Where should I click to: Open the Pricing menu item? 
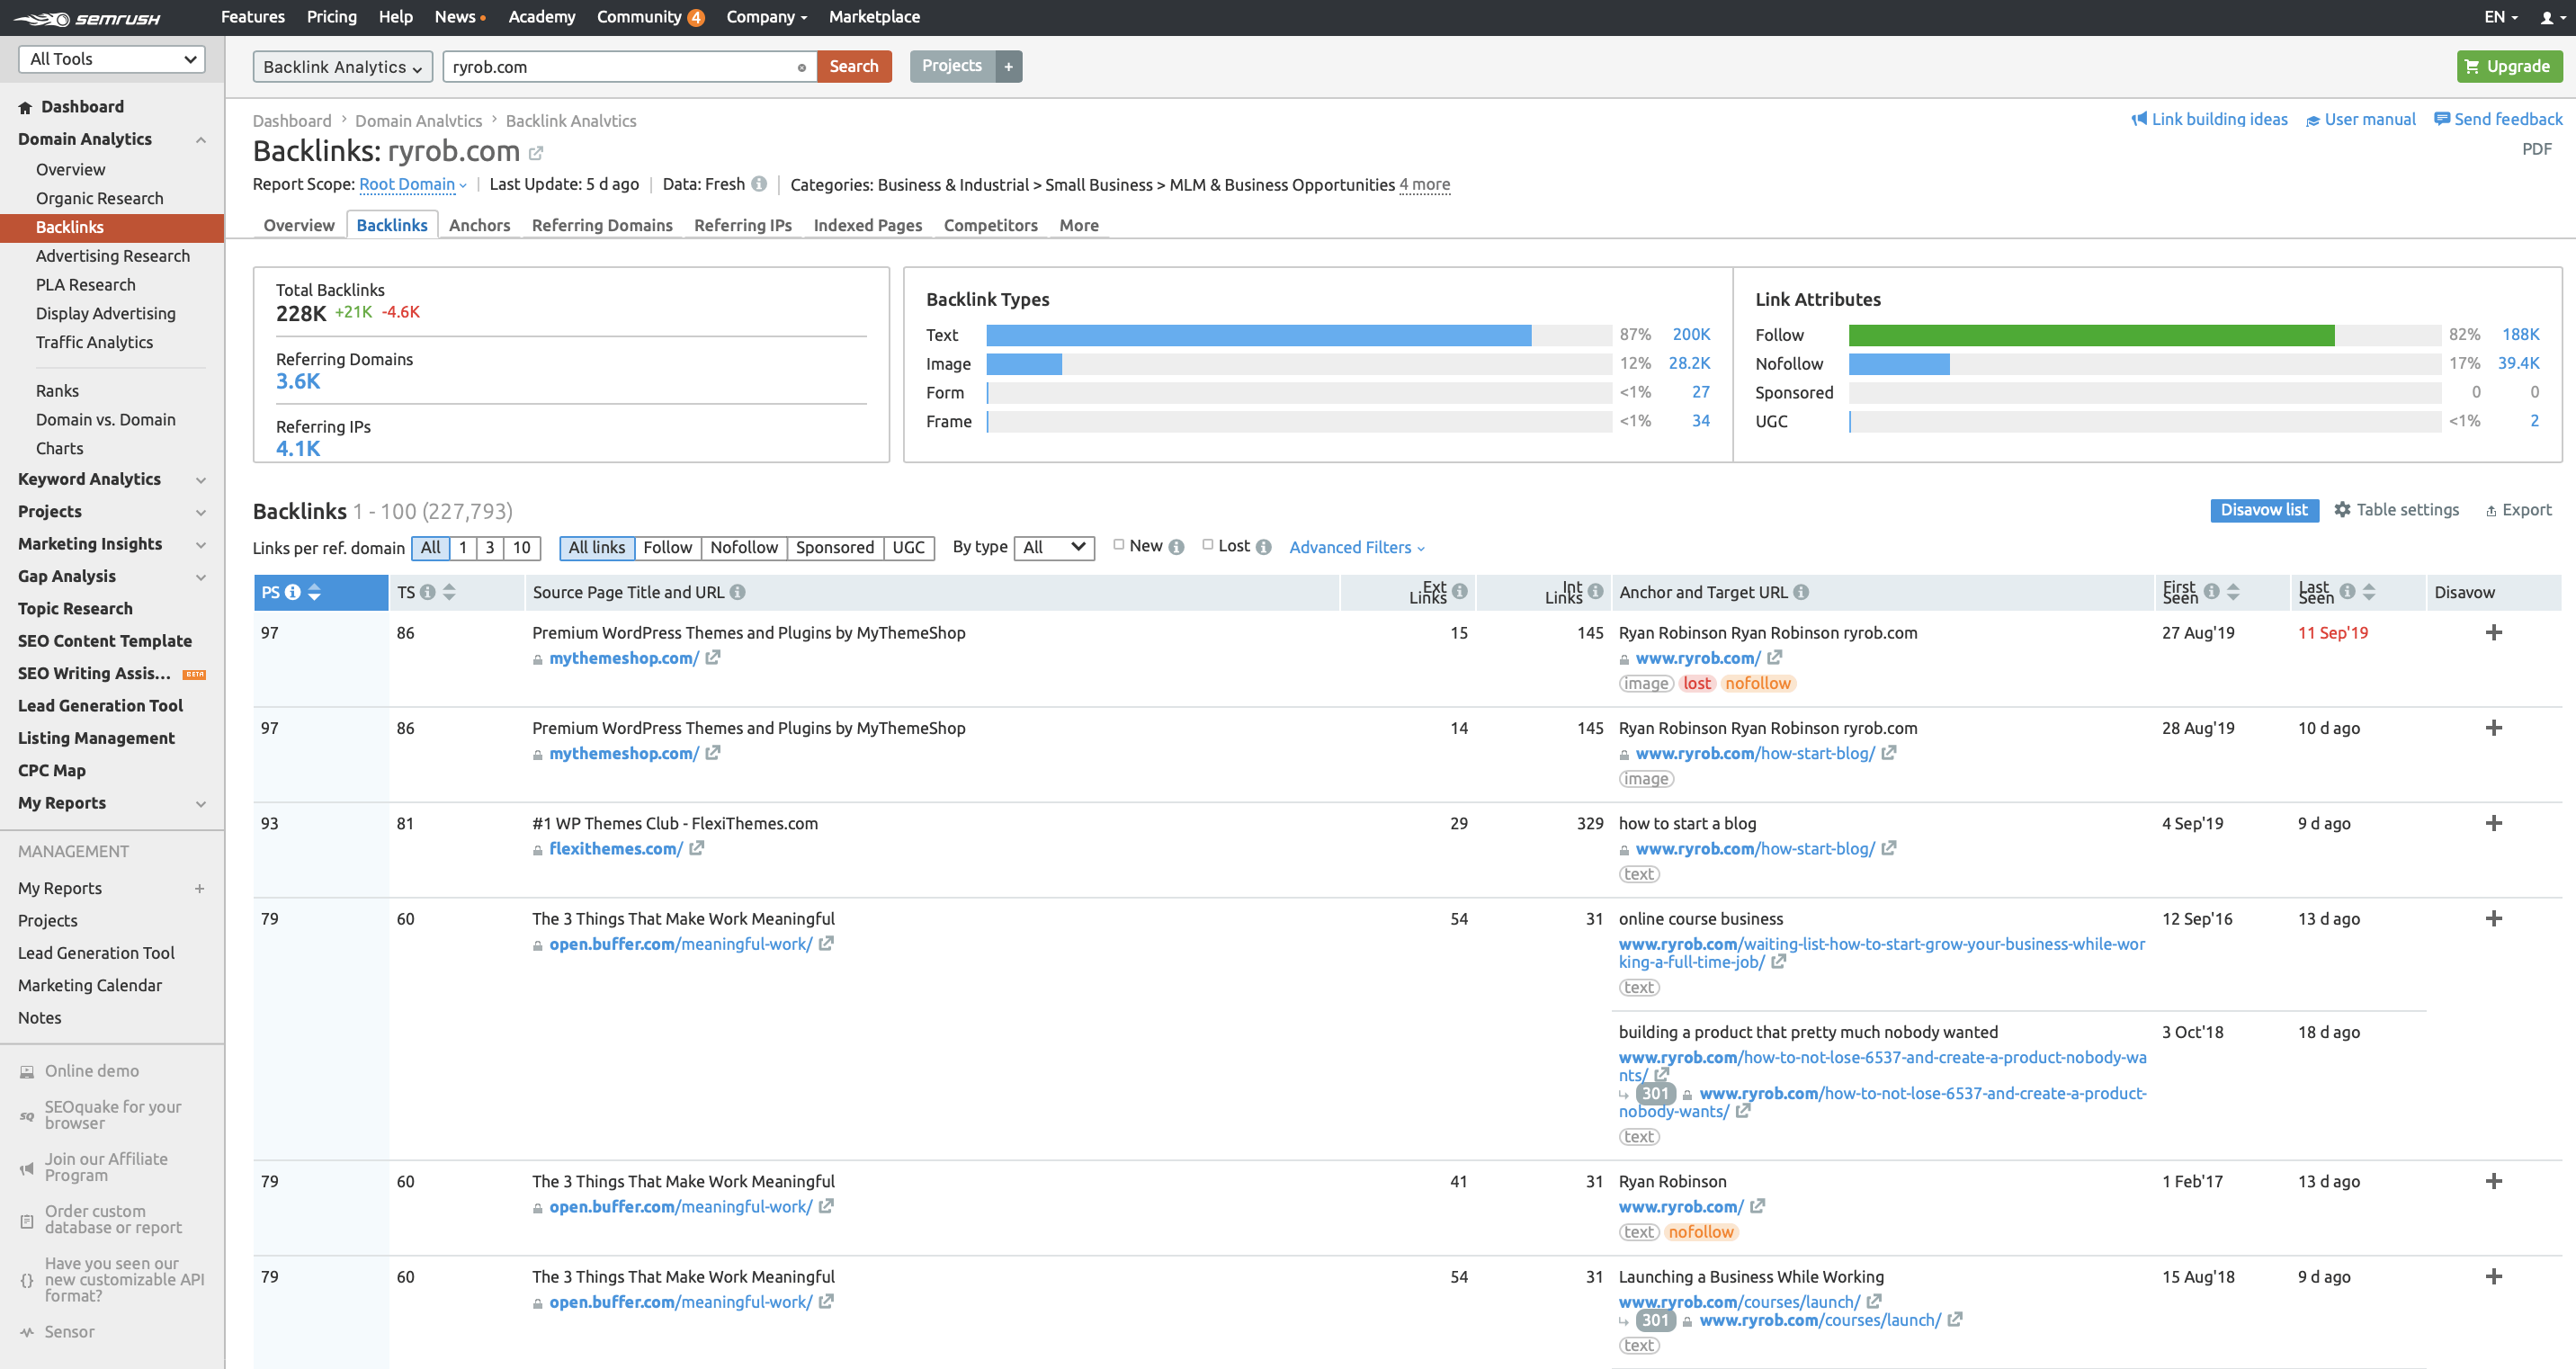pos(332,17)
